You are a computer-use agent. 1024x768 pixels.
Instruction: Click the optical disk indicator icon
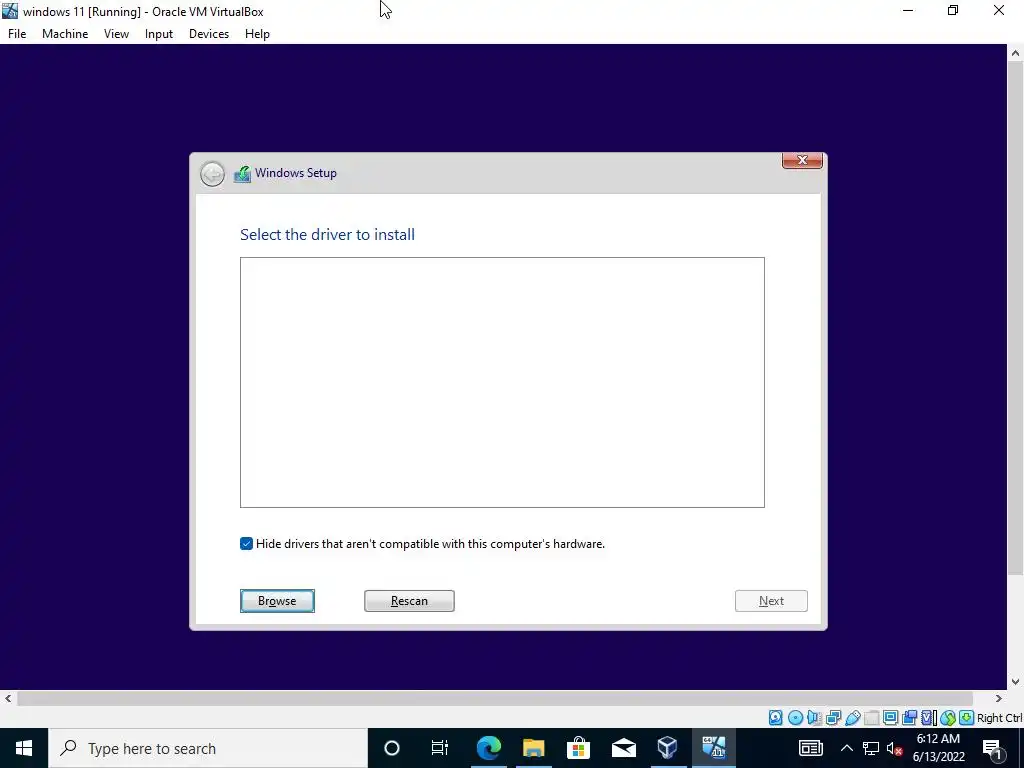795,718
